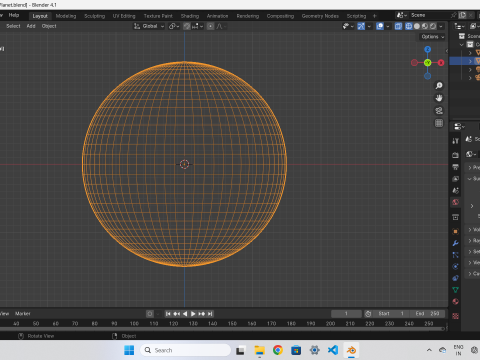Screen dimensions: 480x360
Task: Open the snapping options dropdown
Action: [197, 26]
